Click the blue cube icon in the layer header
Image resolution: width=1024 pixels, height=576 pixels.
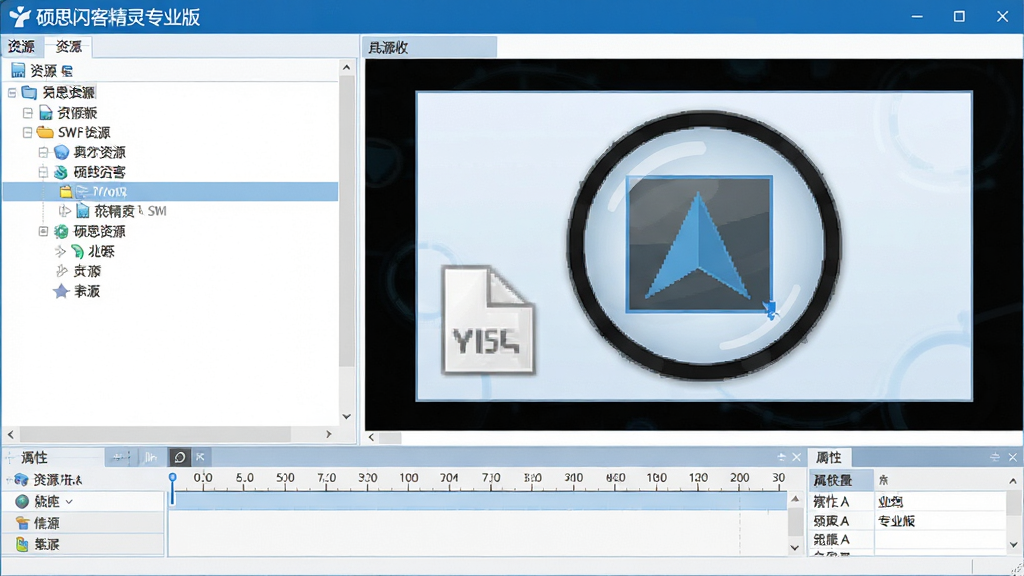click(x=22, y=480)
